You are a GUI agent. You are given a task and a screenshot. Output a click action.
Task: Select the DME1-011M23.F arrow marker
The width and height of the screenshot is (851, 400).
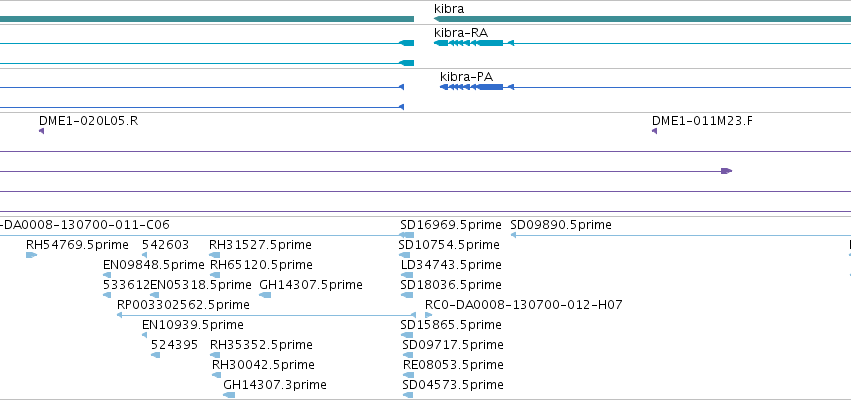[655, 131]
